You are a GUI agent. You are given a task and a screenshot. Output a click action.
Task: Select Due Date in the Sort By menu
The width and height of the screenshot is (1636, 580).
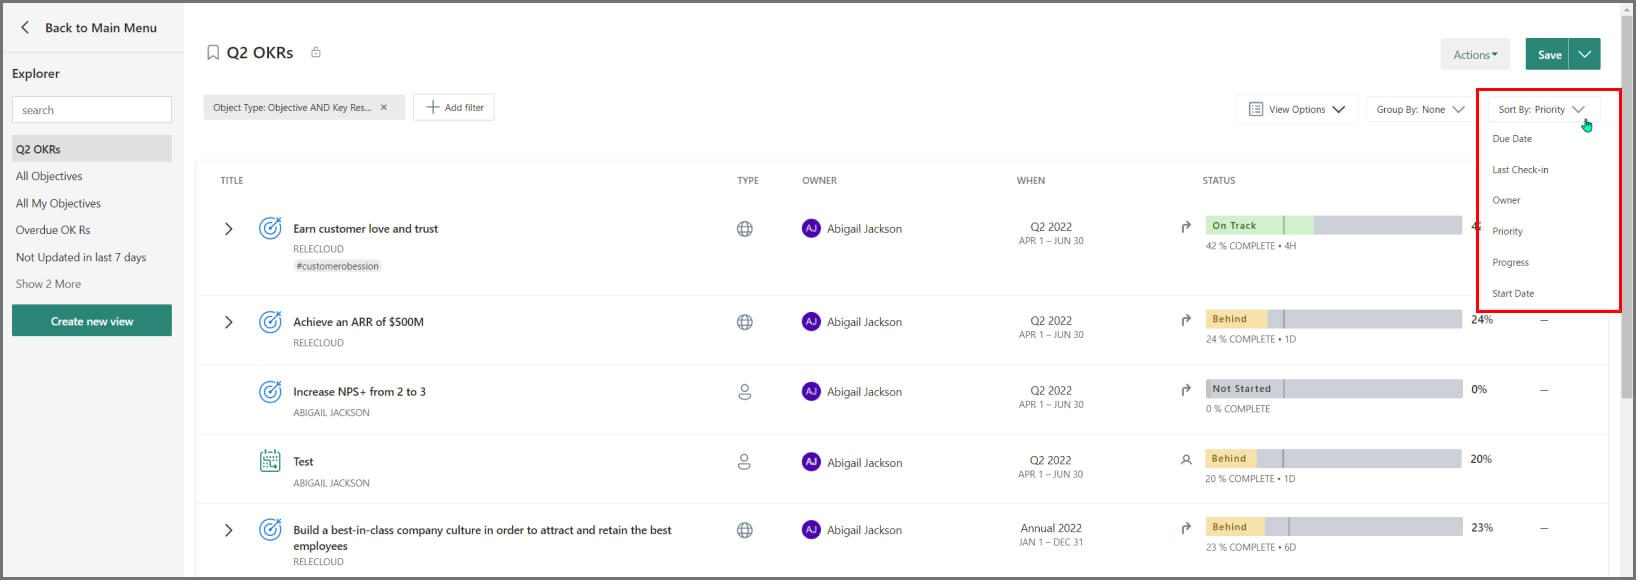[x=1512, y=139]
